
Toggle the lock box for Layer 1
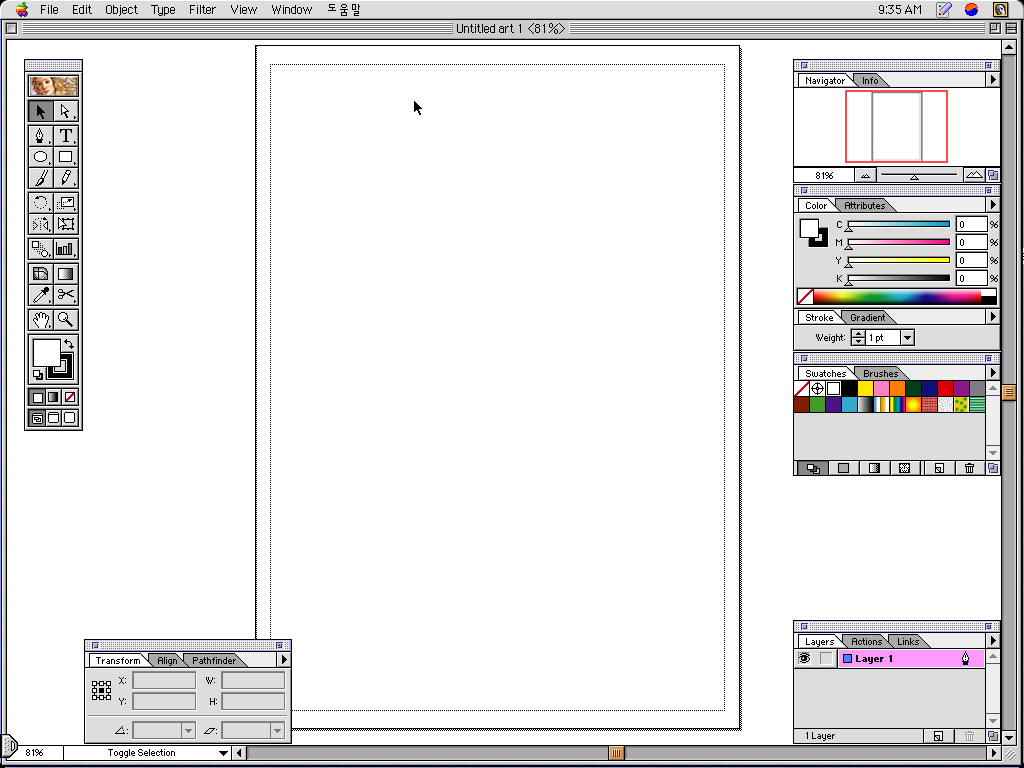825,659
